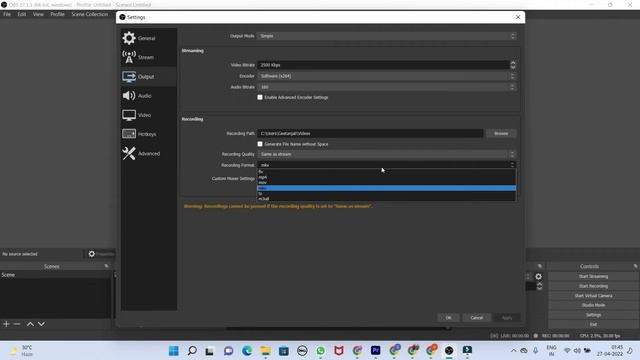Toggle Studio Mode in Controls
640x360 pixels.
[x=593, y=305]
